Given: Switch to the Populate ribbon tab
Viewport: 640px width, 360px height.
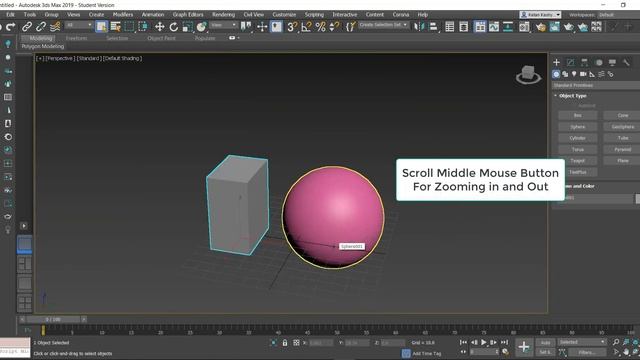Looking at the screenshot, I should click(205, 38).
